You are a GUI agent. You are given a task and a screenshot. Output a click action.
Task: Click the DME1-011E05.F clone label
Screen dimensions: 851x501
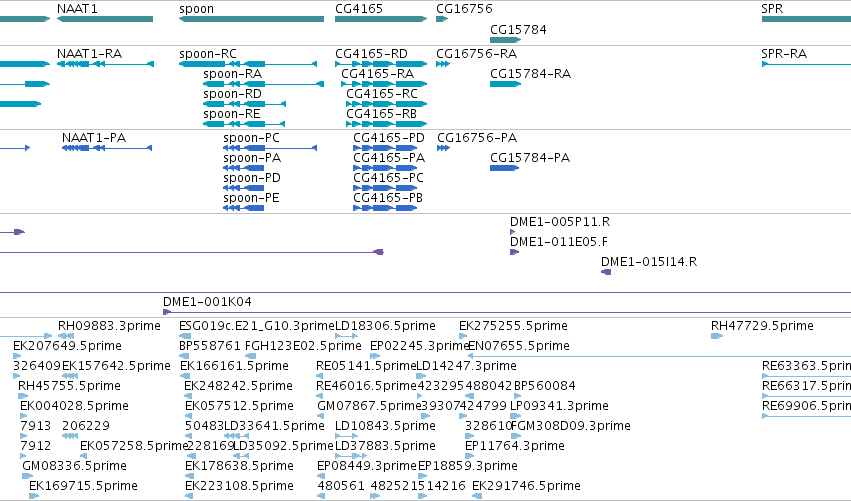coord(559,242)
